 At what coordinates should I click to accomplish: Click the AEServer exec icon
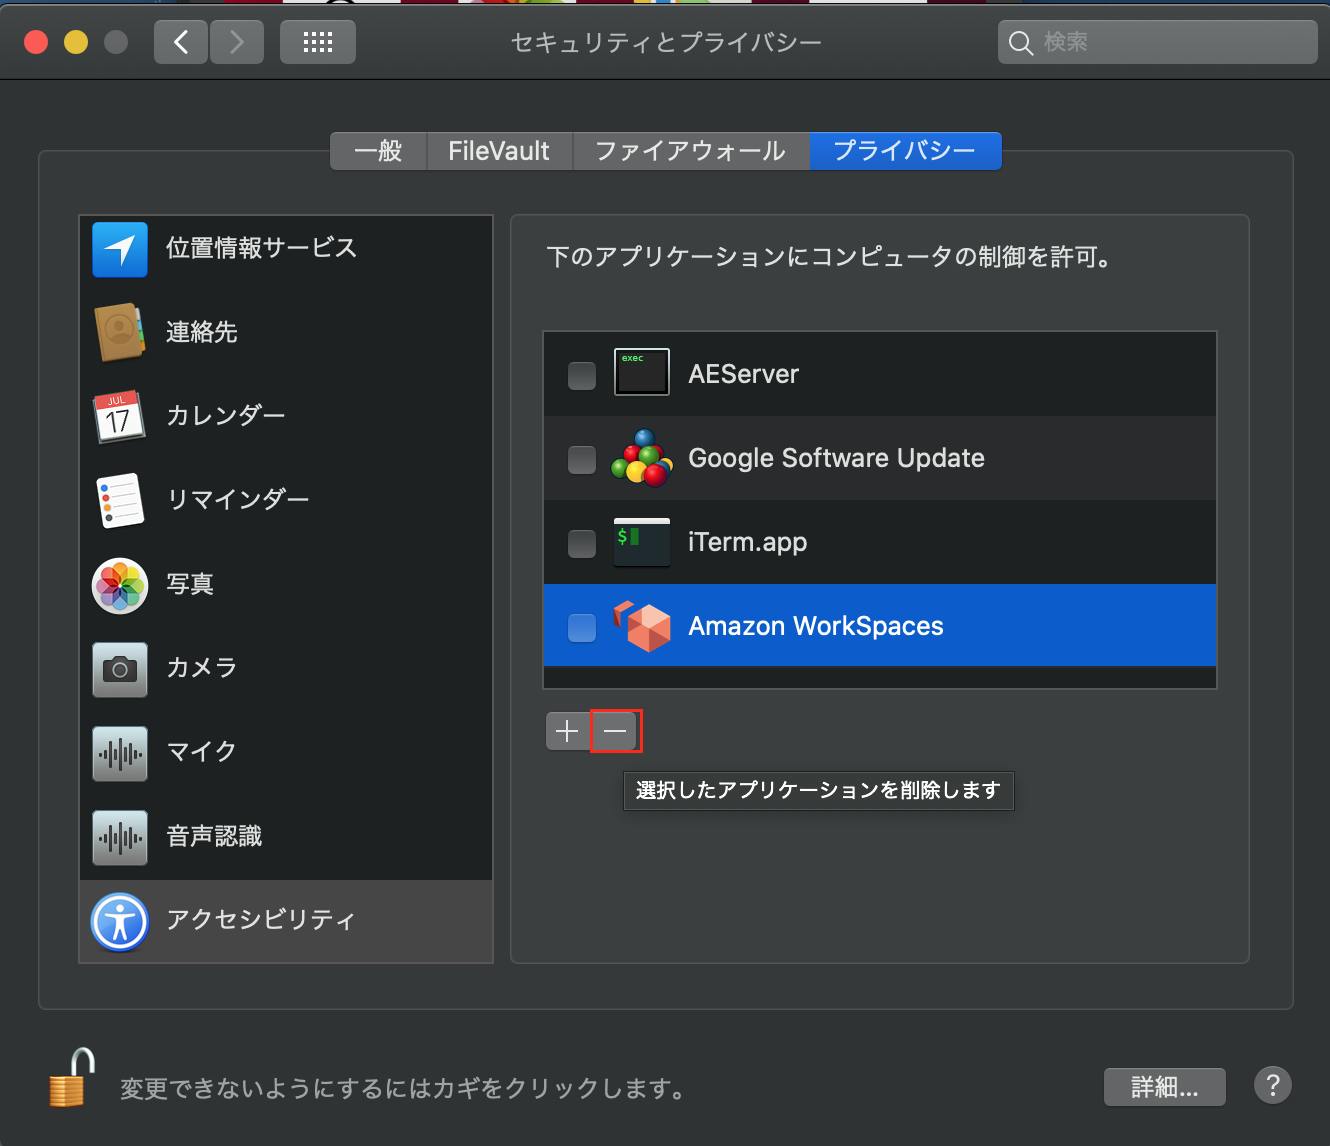coord(641,373)
